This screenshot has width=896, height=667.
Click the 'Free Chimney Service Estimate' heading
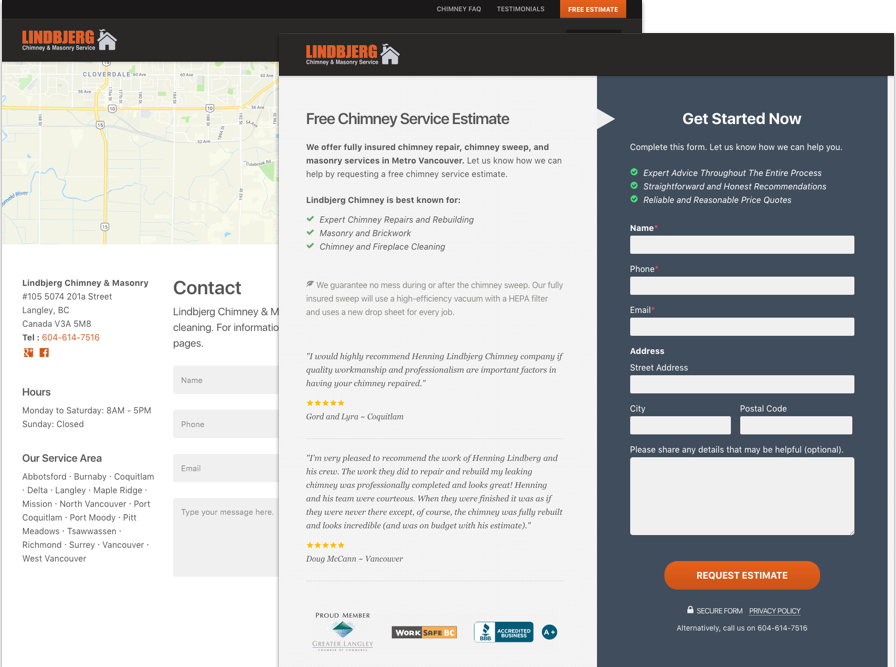(407, 119)
